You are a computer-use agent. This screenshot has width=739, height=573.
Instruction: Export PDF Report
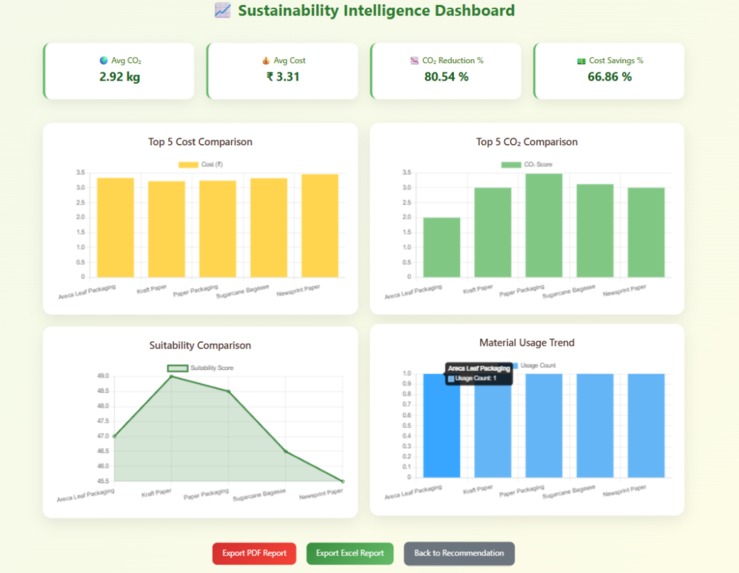coord(254,553)
